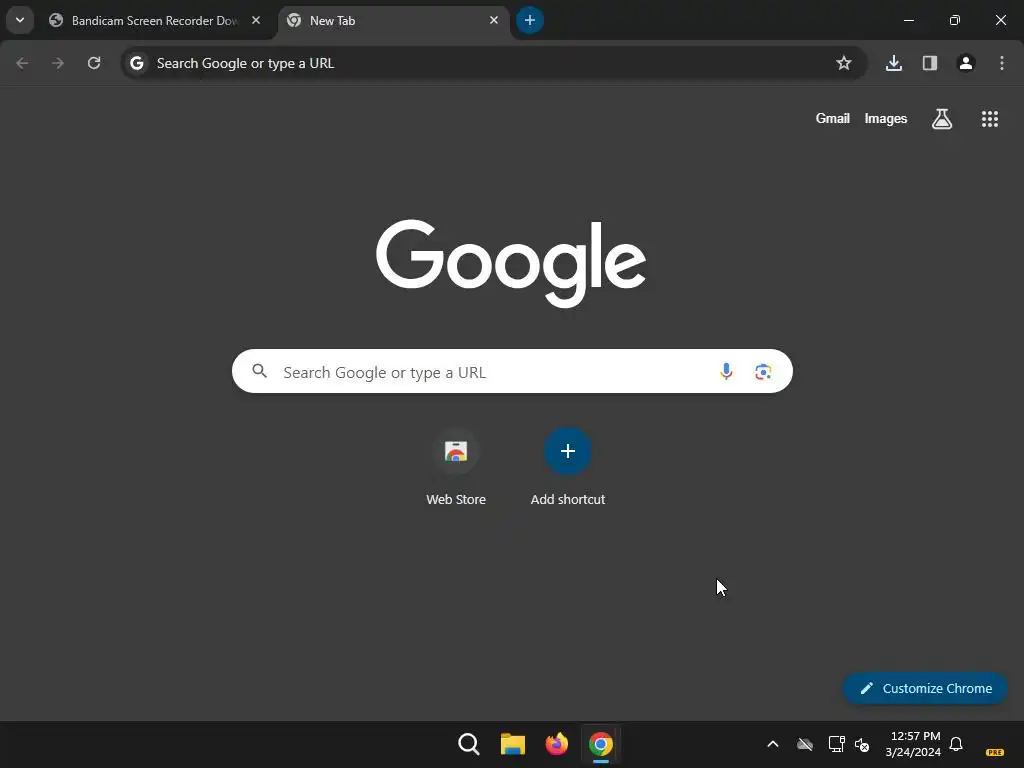This screenshot has width=1024, height=768.
Task: Search by image with Google Lens
Action: click(763, 372)
